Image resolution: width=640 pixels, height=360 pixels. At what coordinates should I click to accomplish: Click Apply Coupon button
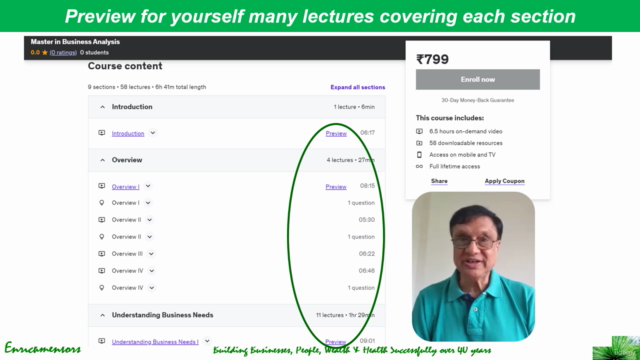(x=504, y=181)
